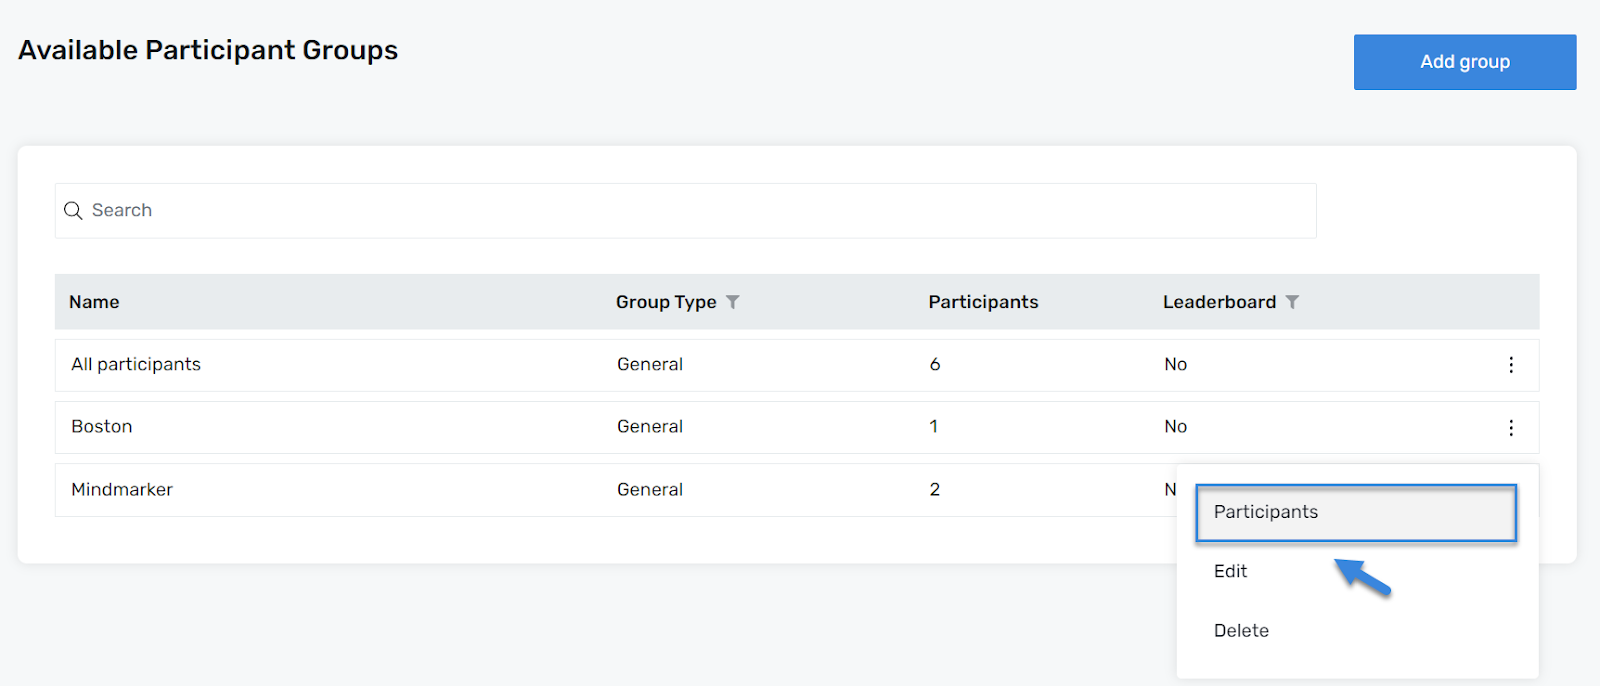Click the Leaderboard No value for Boston

point(1175,427)
